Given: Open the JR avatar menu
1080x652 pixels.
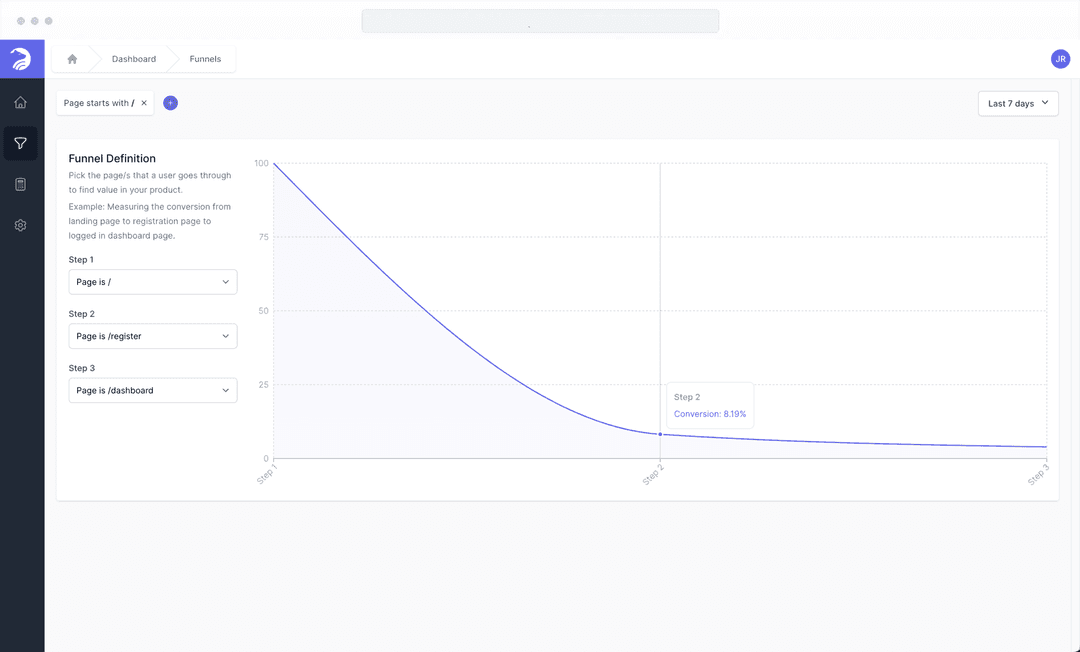Looking at the screenshot, I should [x=1060, y=58].
